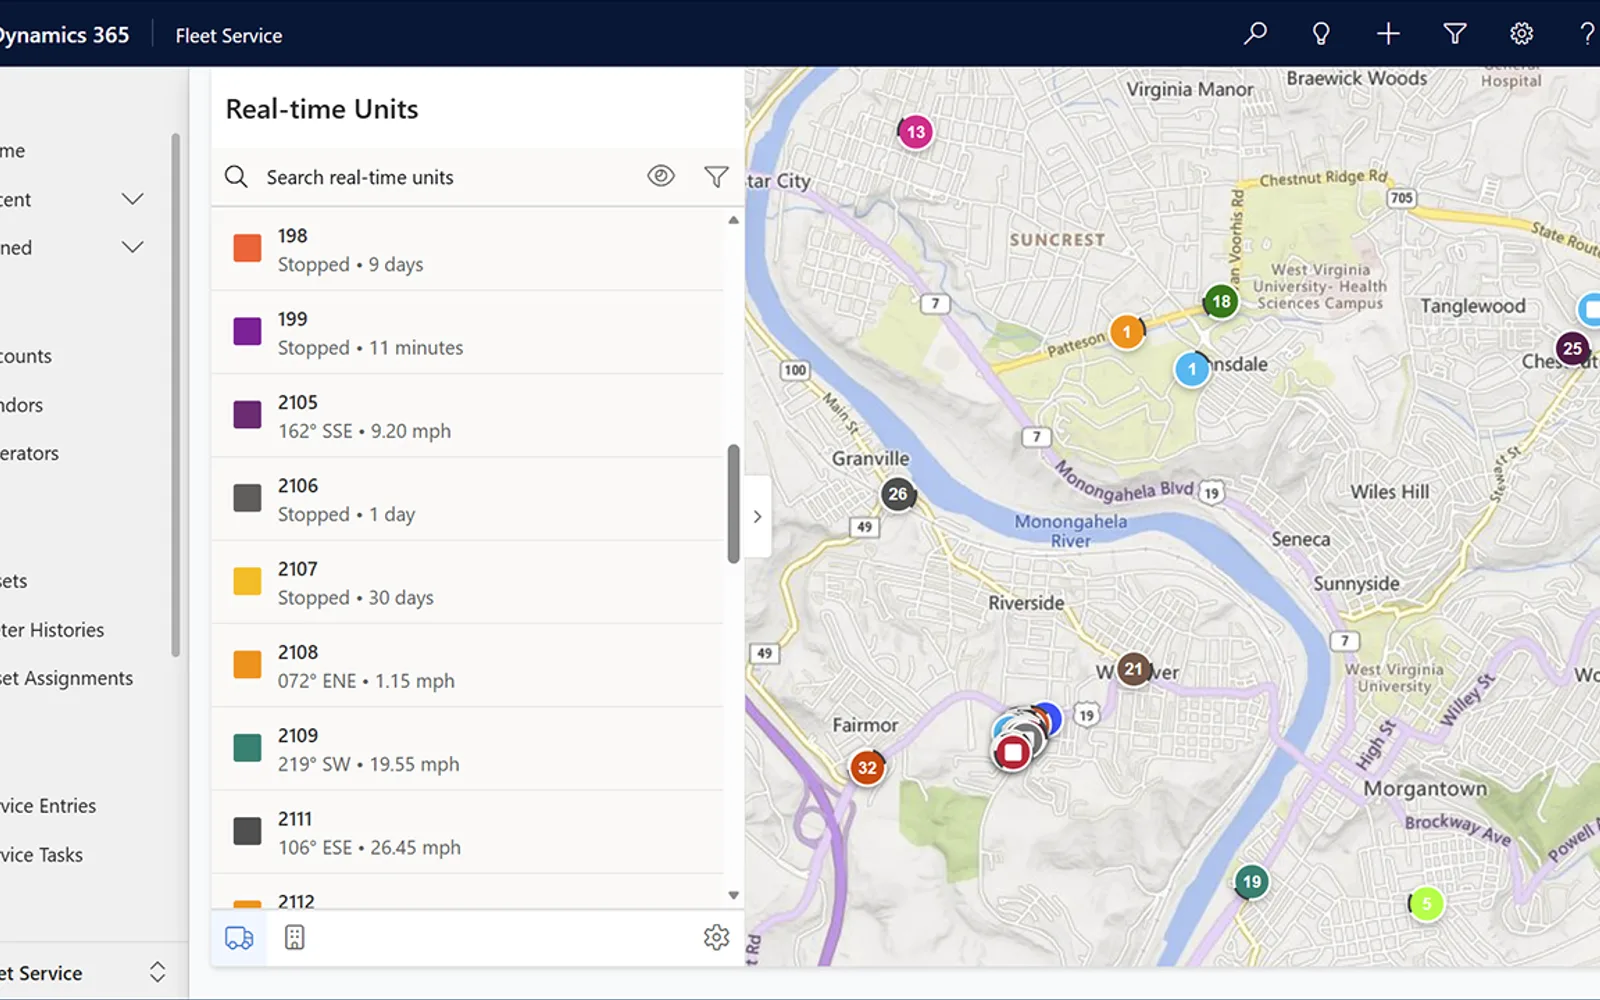
Task: Click the list scroll-down arrow
Action: [x=733, y=895]
